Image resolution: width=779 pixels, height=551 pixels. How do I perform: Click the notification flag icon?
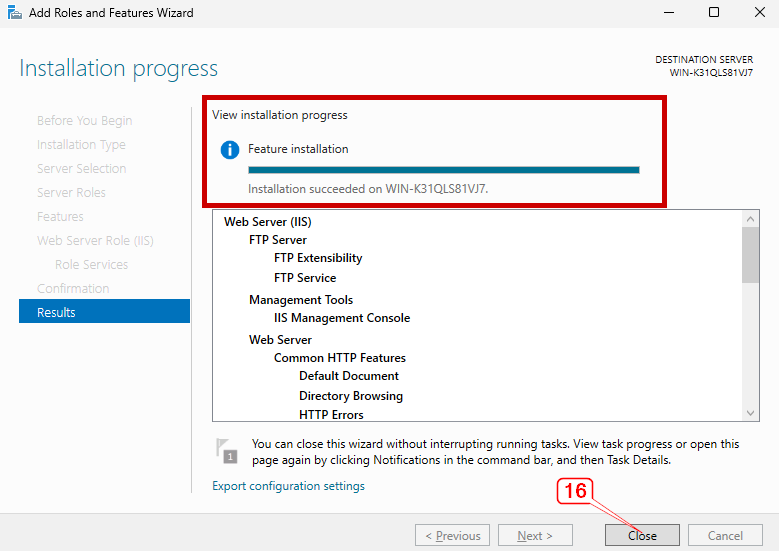coord(227,451)
